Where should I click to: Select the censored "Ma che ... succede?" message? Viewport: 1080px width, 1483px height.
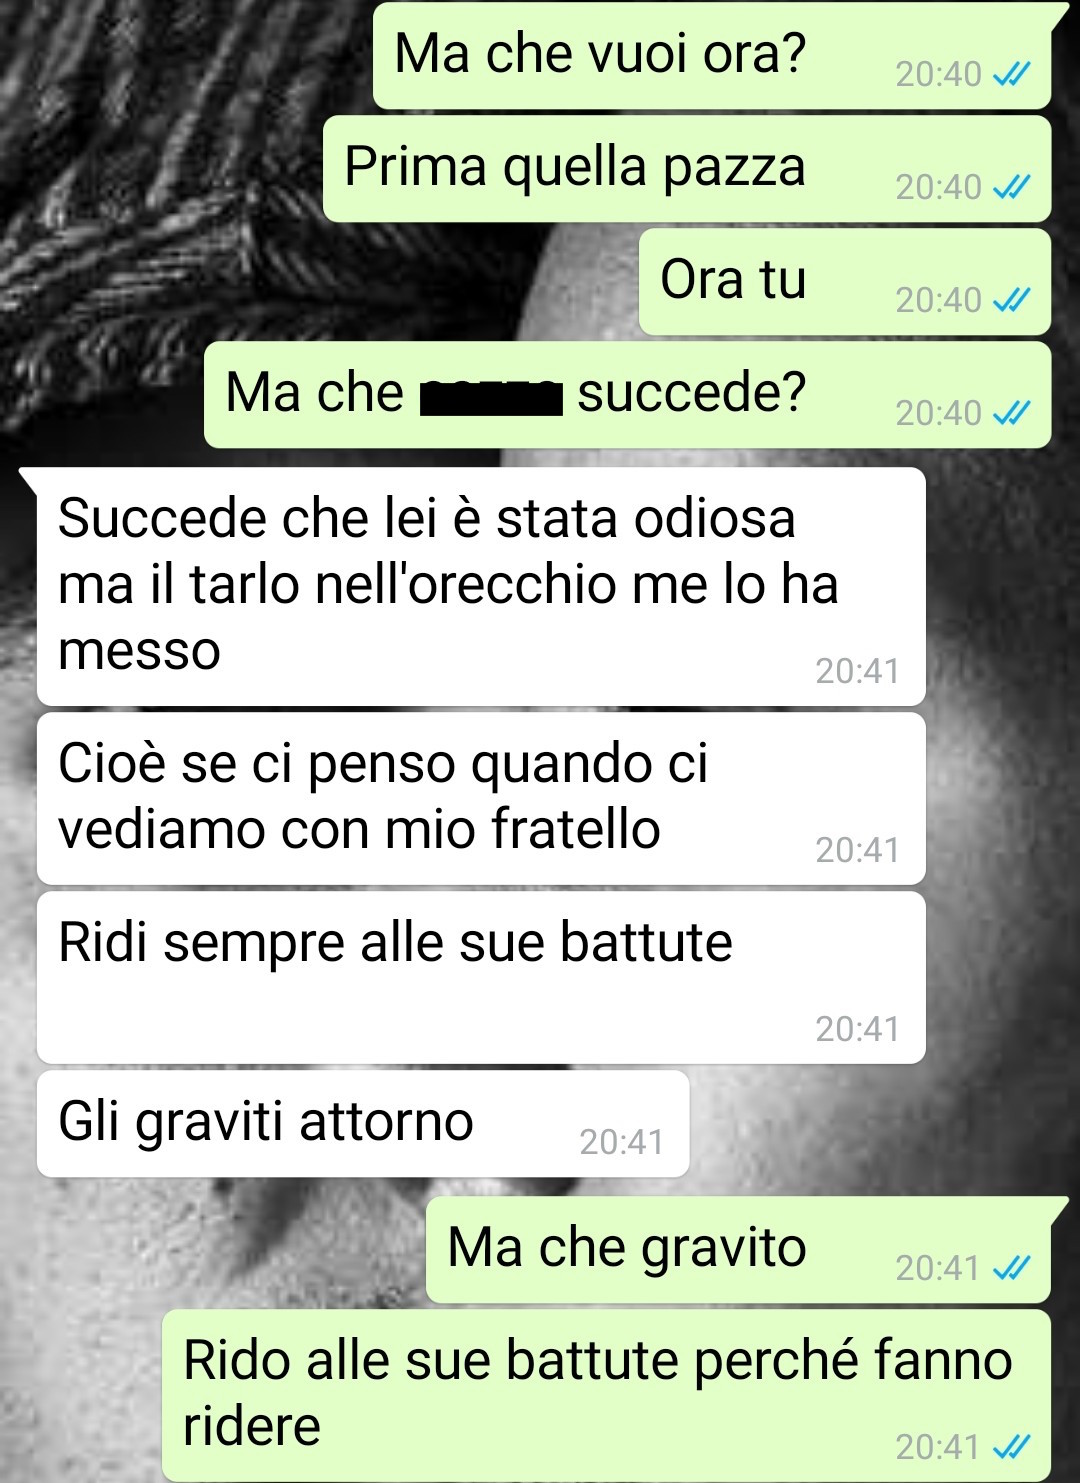[x=628, y=394]
